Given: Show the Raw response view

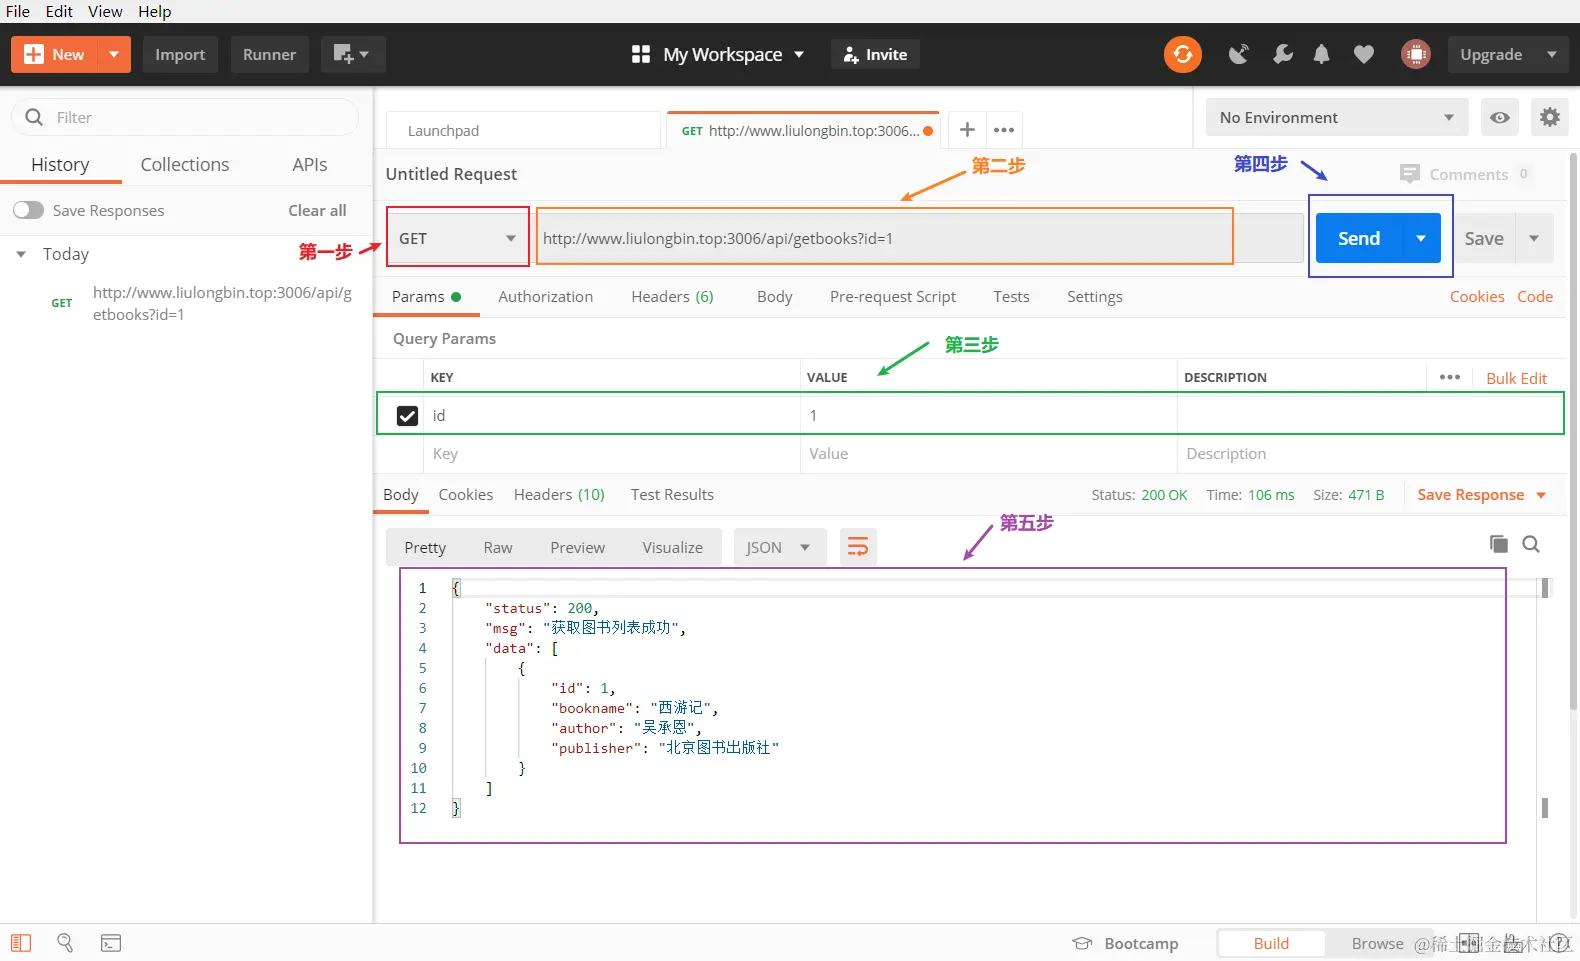Looking at the screenshot, I should [498, 547].
